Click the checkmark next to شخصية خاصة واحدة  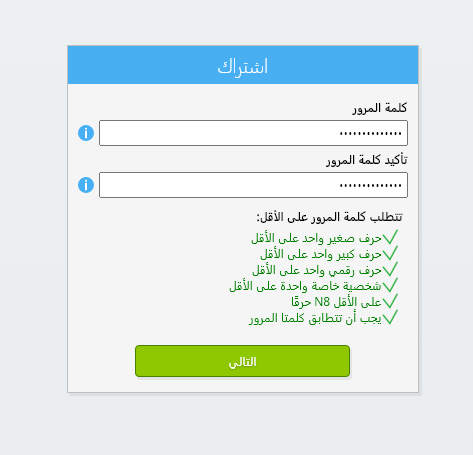(x=390, y=285)
